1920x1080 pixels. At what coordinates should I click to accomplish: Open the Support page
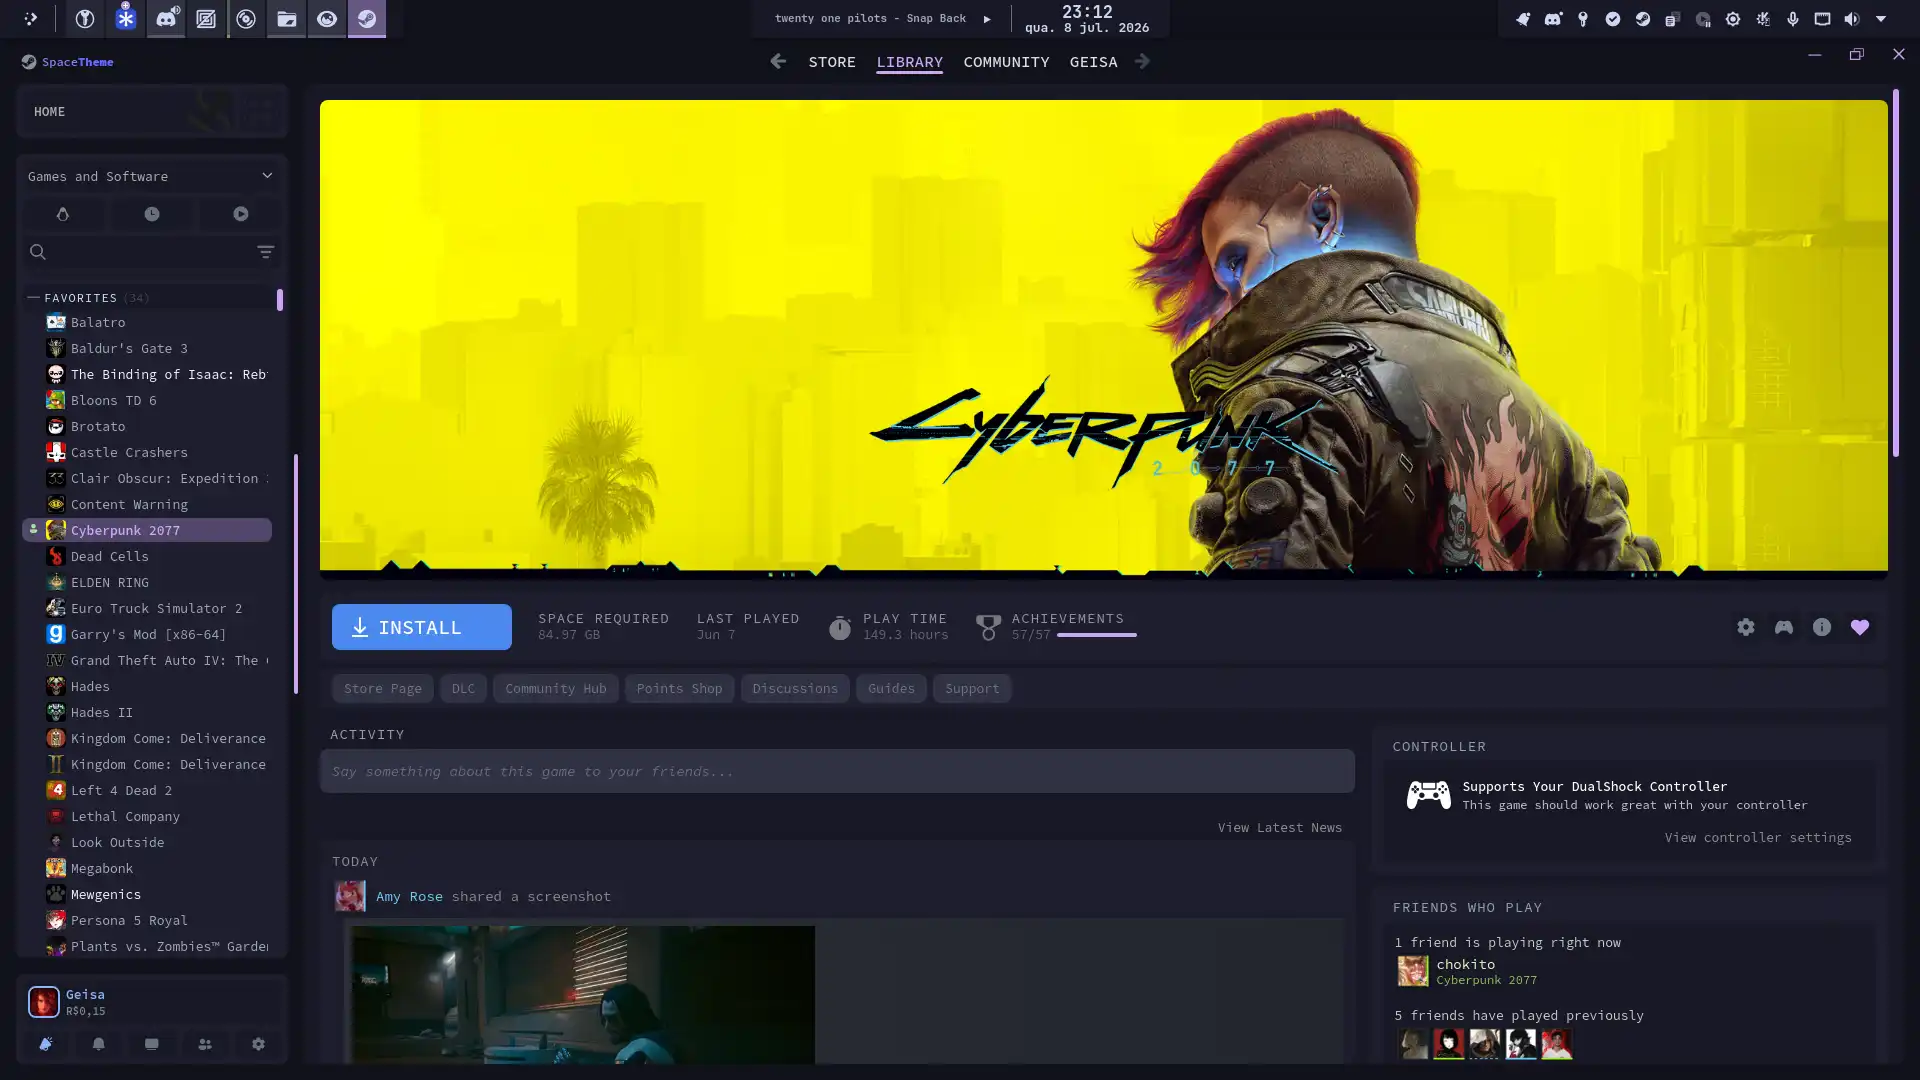pos(972,688)
